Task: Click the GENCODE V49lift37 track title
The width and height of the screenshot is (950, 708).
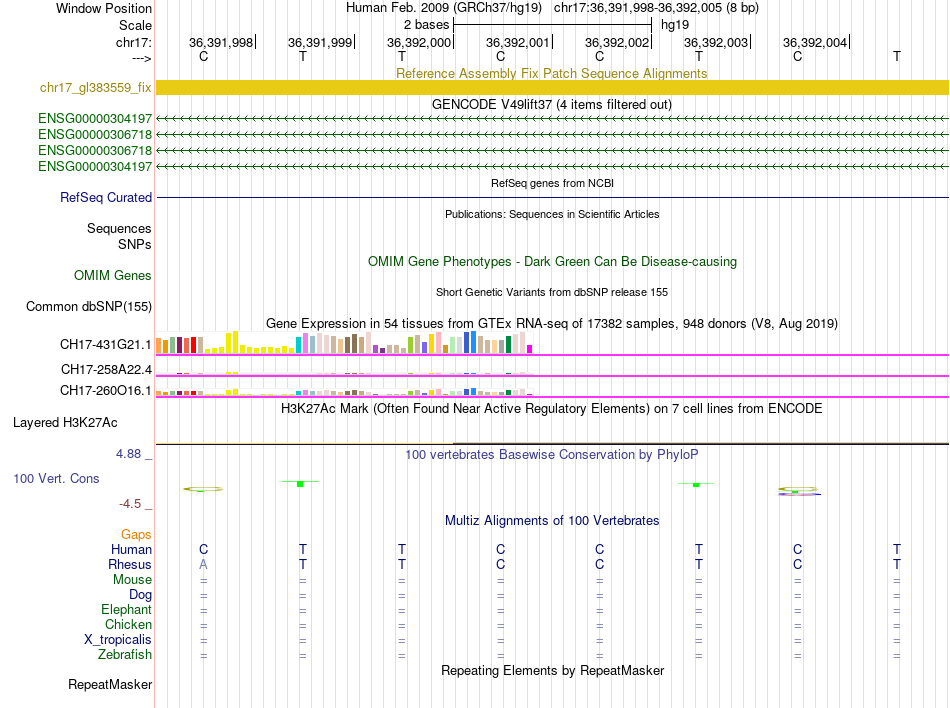Action: (x=552, y=104)
